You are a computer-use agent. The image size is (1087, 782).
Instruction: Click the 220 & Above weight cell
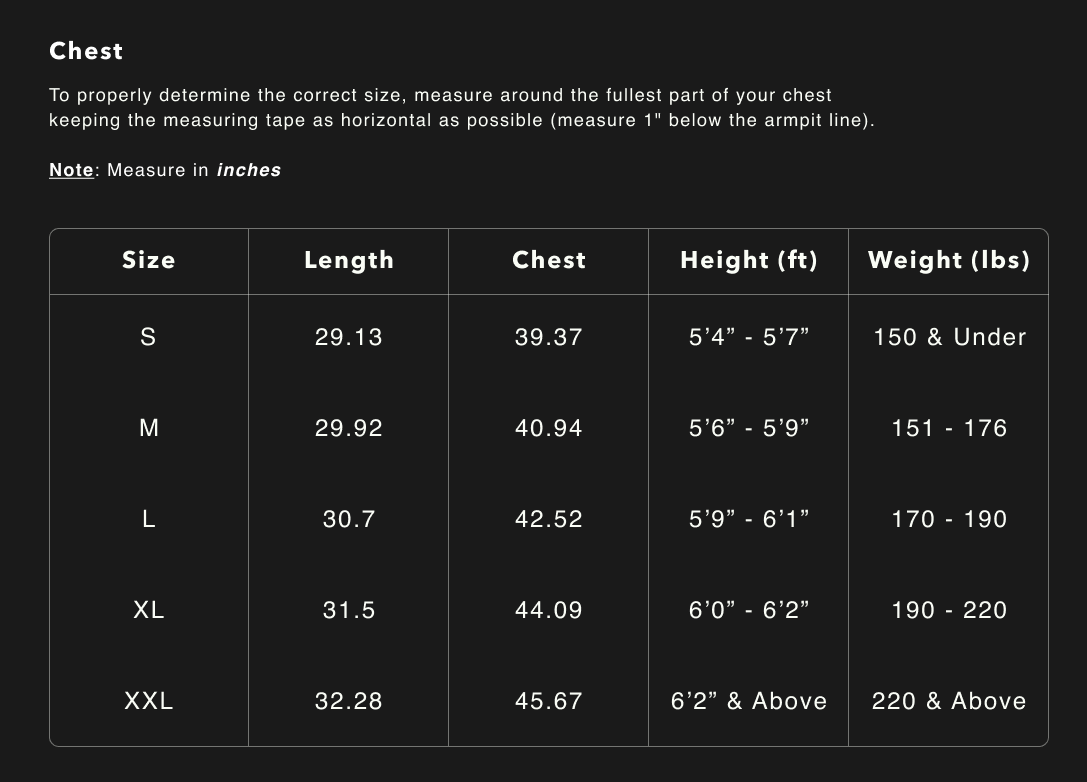pyautogui.click(x=949, y=701)
